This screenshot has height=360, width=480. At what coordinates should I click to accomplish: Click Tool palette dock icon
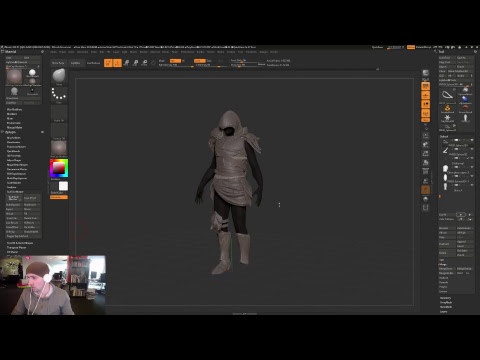pyautogui.click(x=475, y=52)
